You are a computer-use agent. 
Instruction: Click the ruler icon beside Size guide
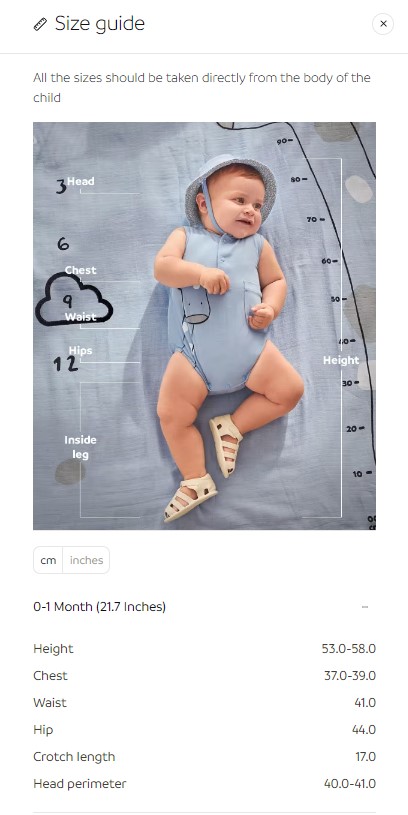click(40, 24)
